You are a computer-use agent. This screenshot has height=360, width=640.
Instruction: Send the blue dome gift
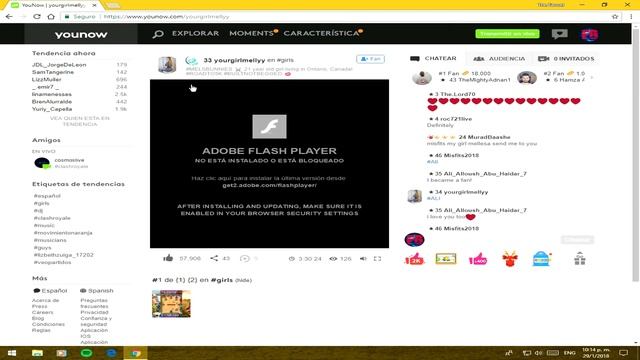click(x=542, y=259)
